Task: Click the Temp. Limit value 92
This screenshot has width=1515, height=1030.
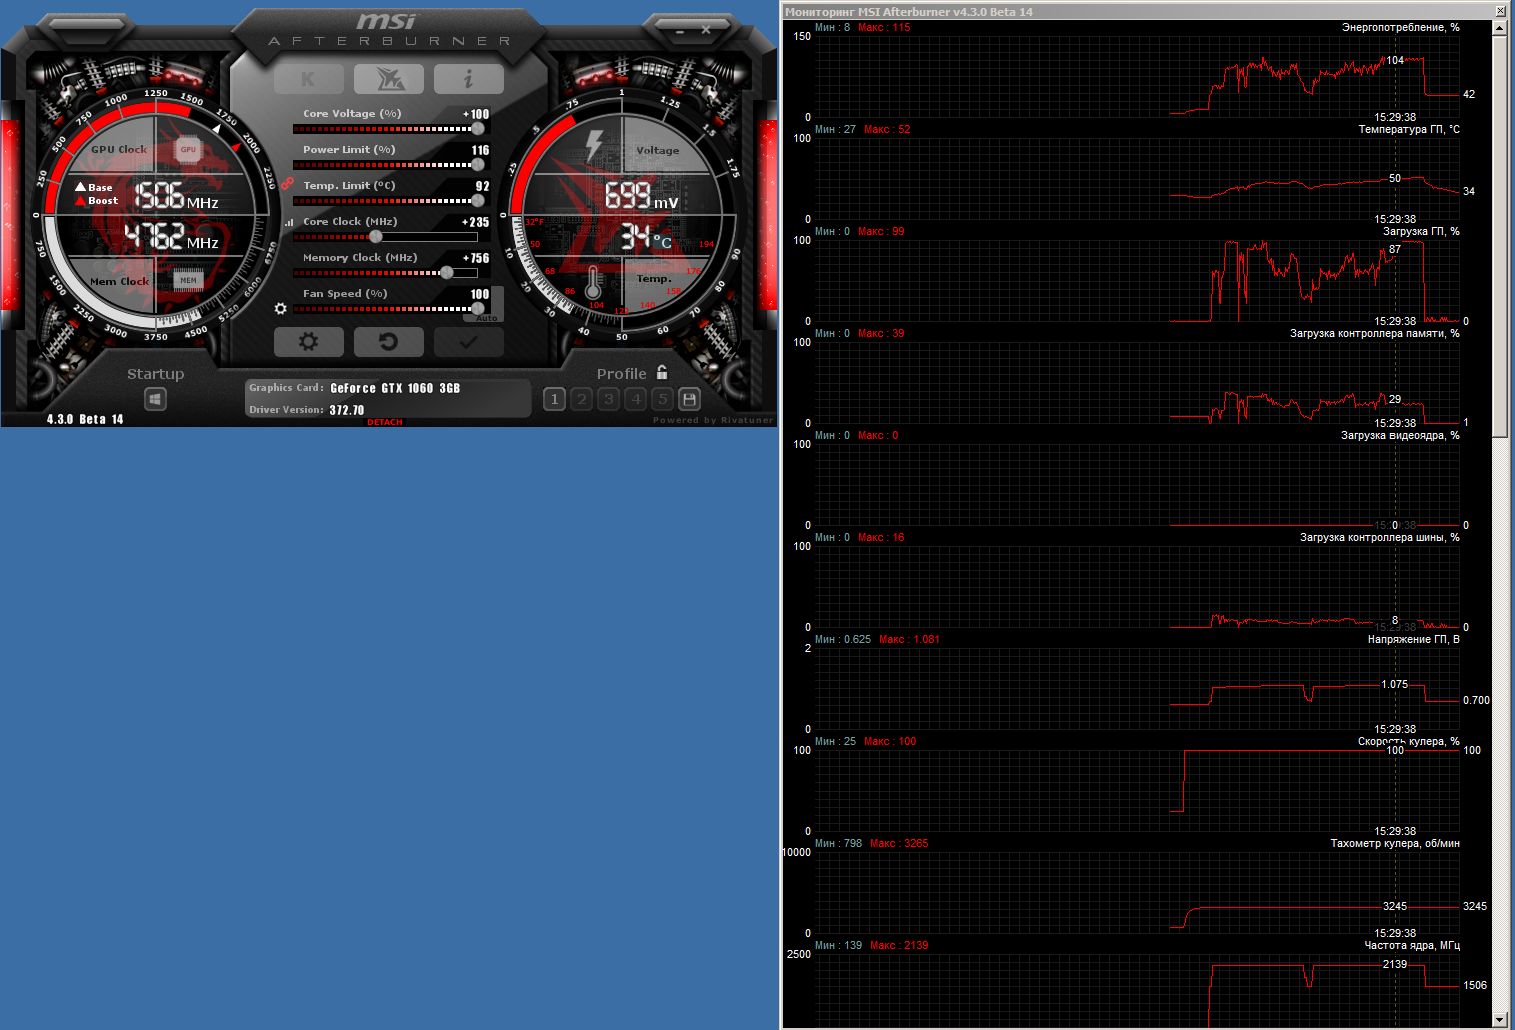Action: pos(483,186)
